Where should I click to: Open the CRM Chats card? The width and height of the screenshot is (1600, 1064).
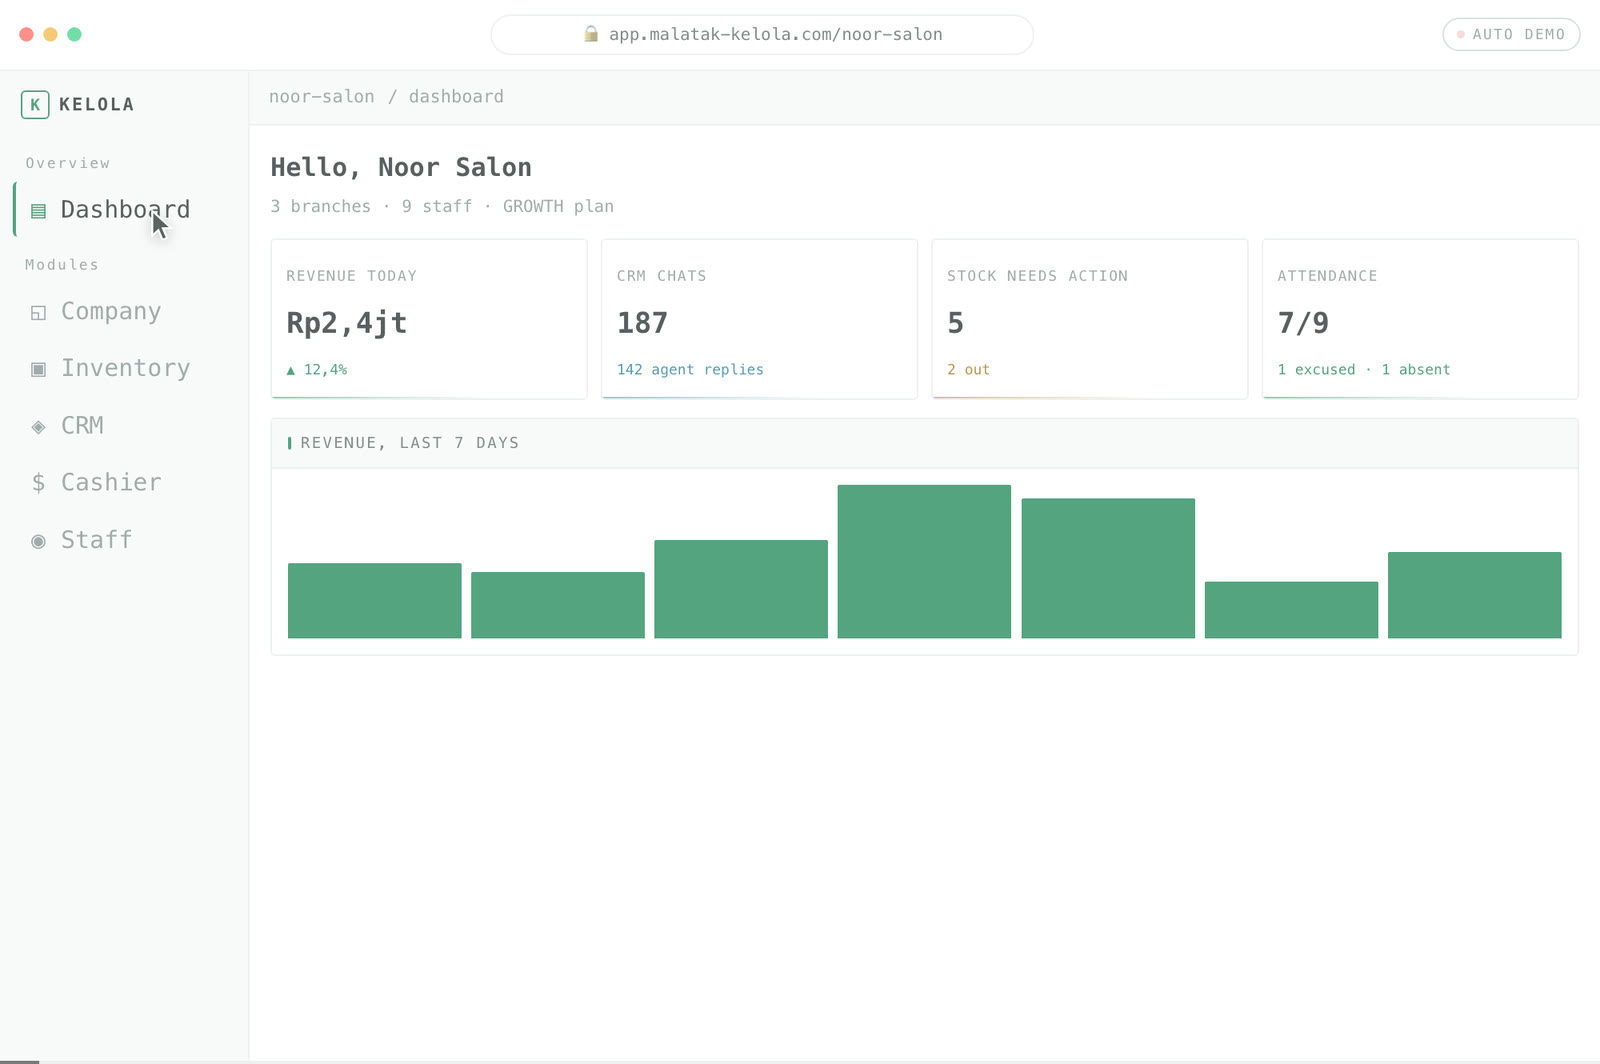pyautogui.click(x=759, y=319)
